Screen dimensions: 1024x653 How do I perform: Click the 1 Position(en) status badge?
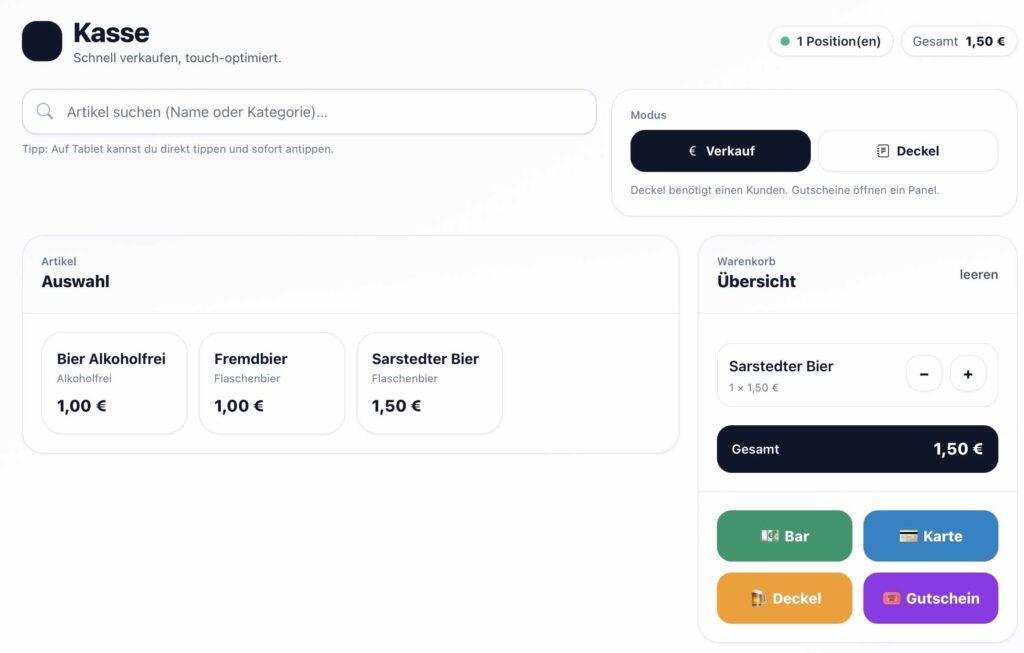[830, 41]
